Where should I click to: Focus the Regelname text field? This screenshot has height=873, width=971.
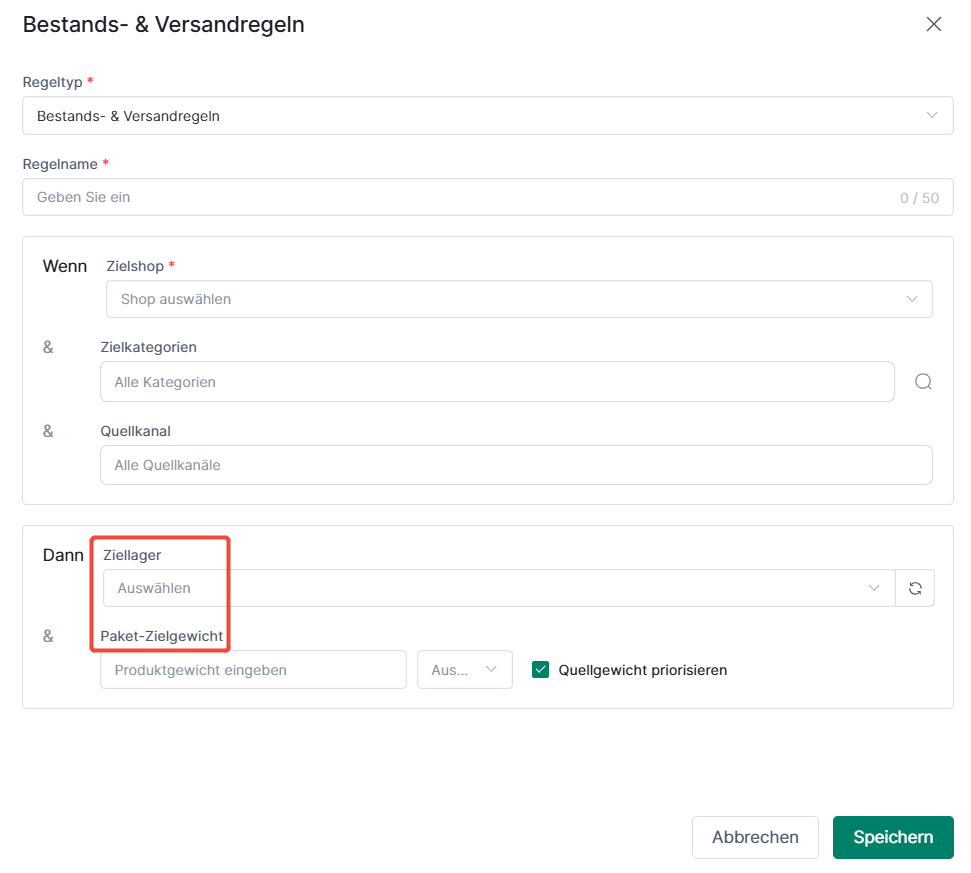pos(487,198)
